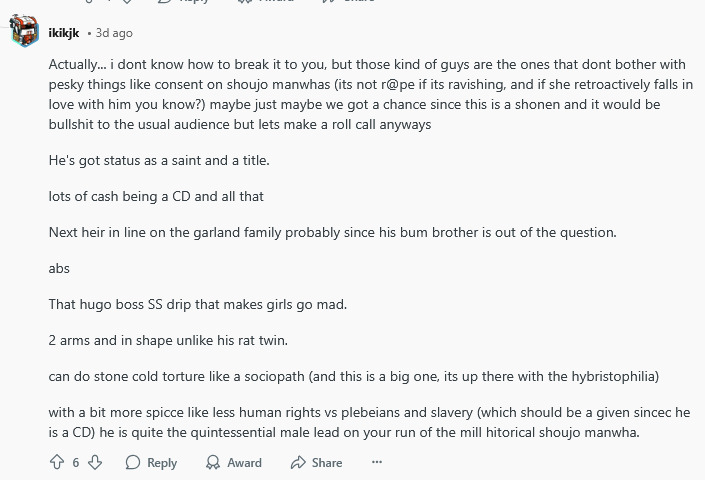Viewport: 705px width, 480px height.
Task: Open ikikjk's profile avatar
Action: pos(24,32)
